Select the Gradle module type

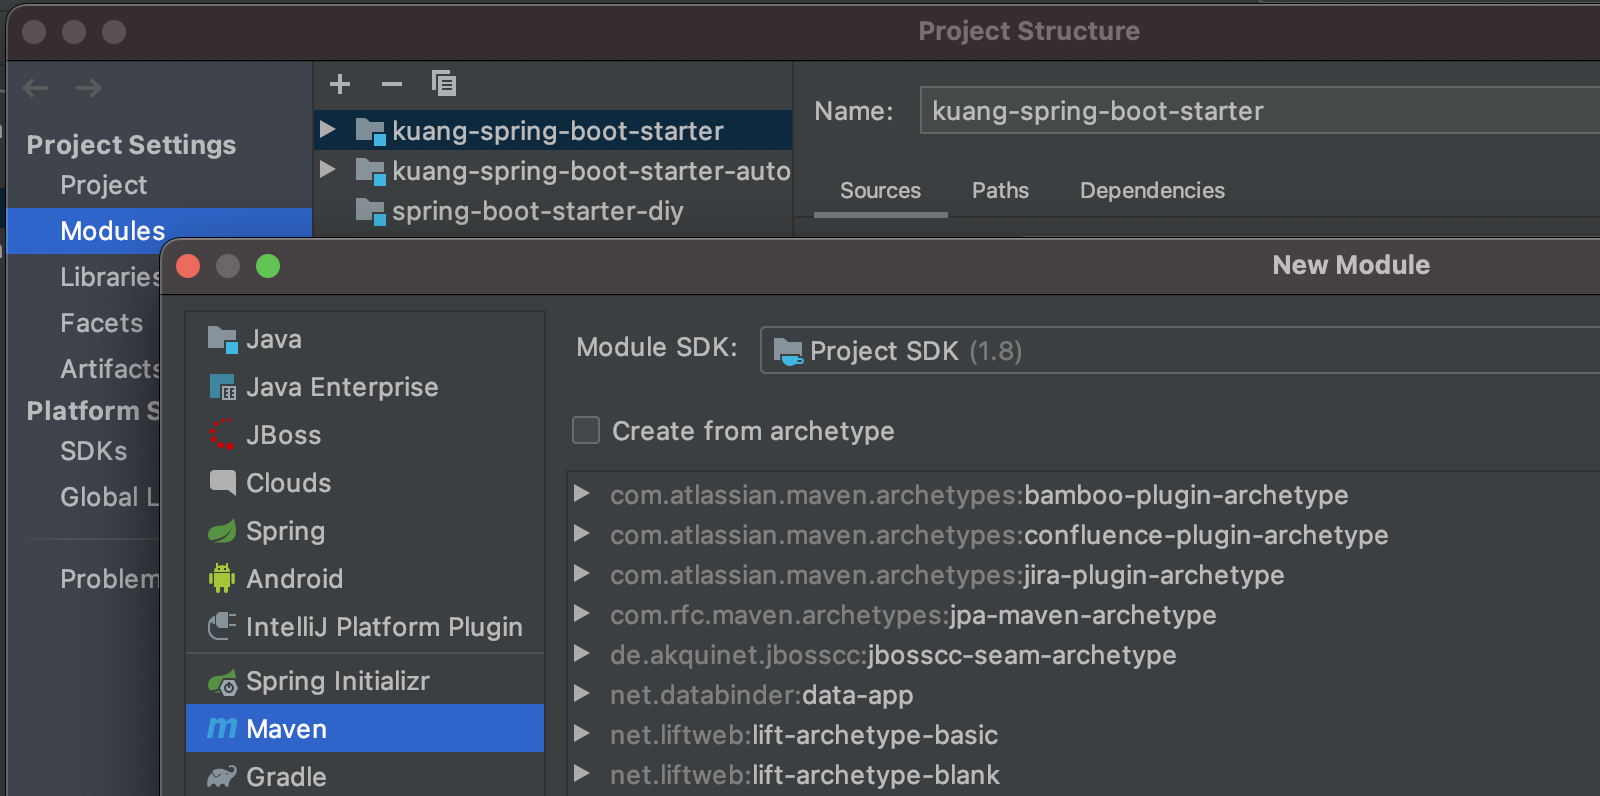tap(286, 777)
